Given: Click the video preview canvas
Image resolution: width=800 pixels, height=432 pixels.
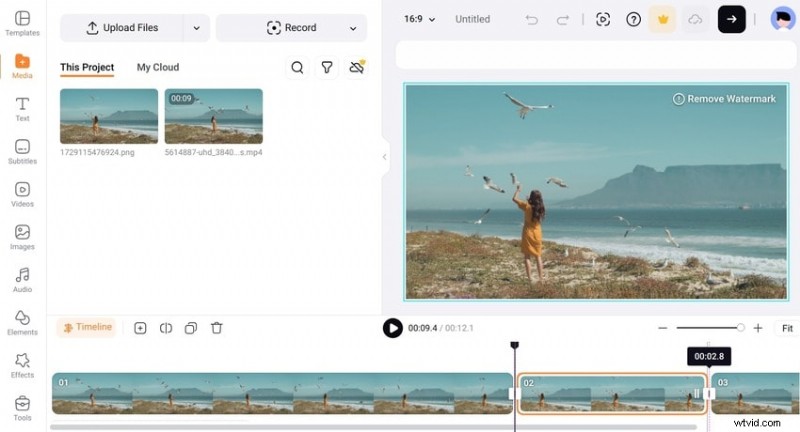Looking at the screenshot, I should click(x=596, y=192).
